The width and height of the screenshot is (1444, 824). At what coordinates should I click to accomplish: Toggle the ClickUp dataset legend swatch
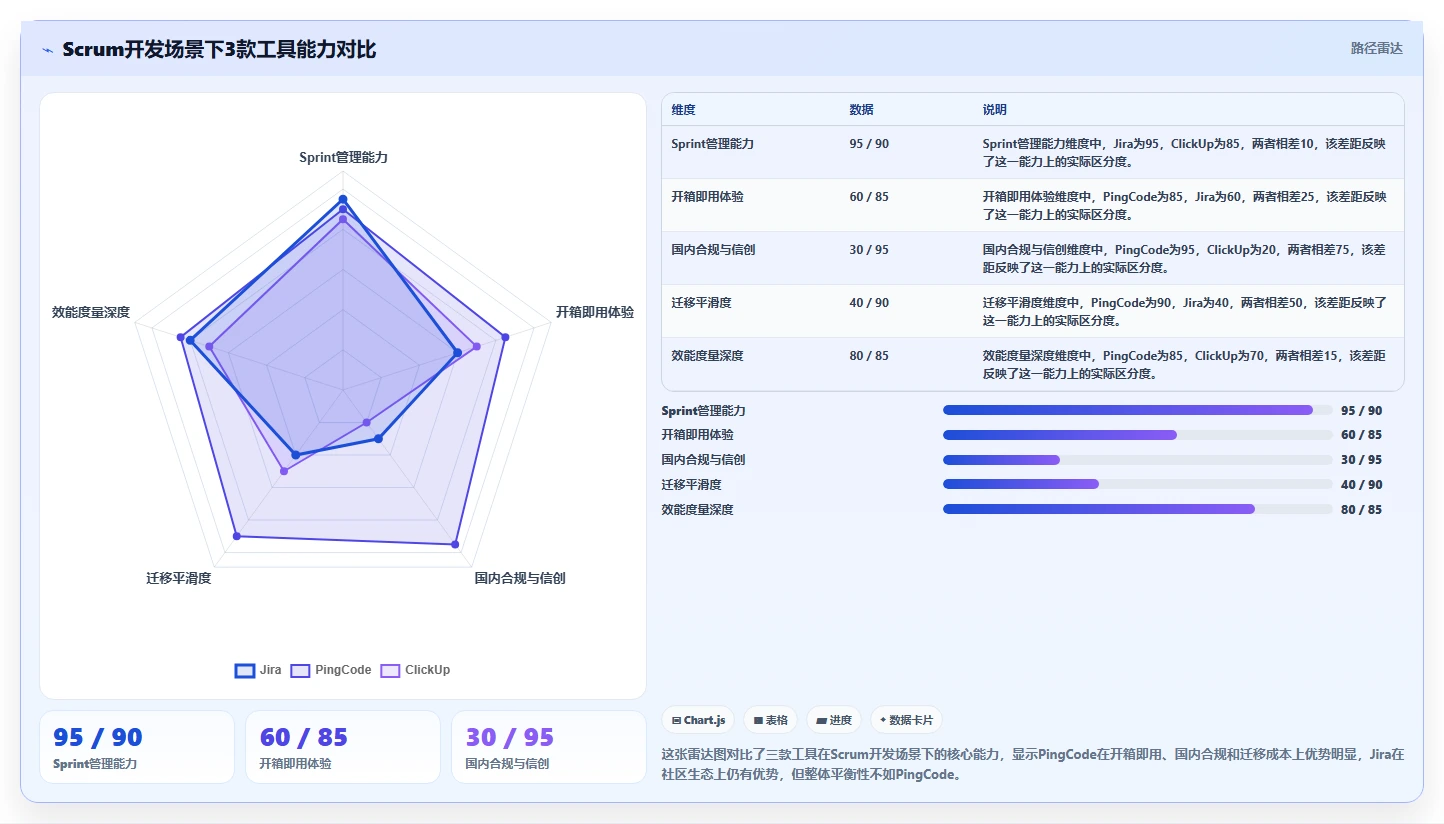click(x=390, y=670)
